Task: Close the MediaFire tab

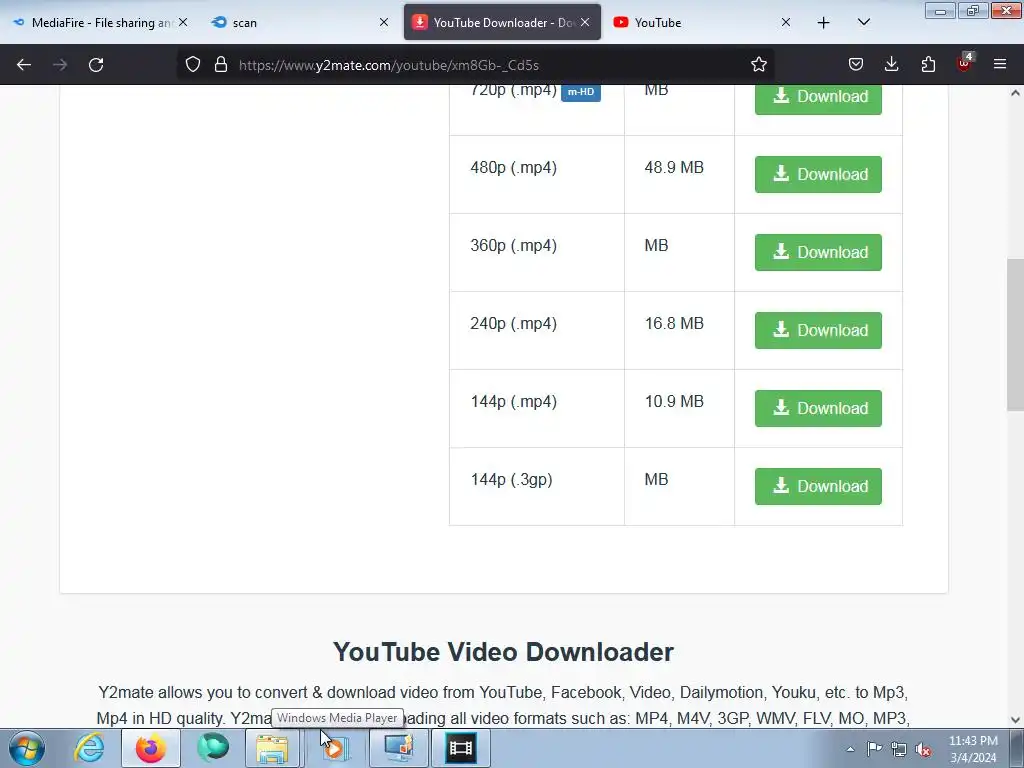Action: point(184,22)
